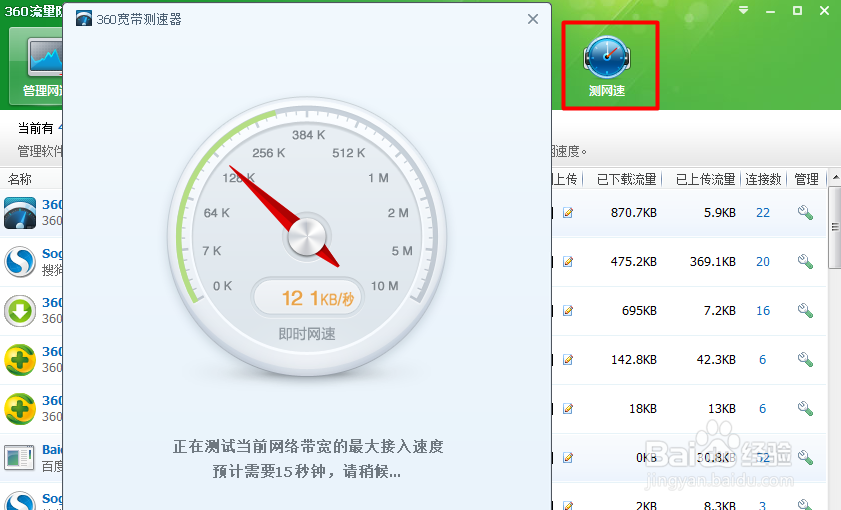Viewport: 841px width, 510px height.
Task: Click the 名称 column header
Action: pyautogui.click(x=20, y=179)
